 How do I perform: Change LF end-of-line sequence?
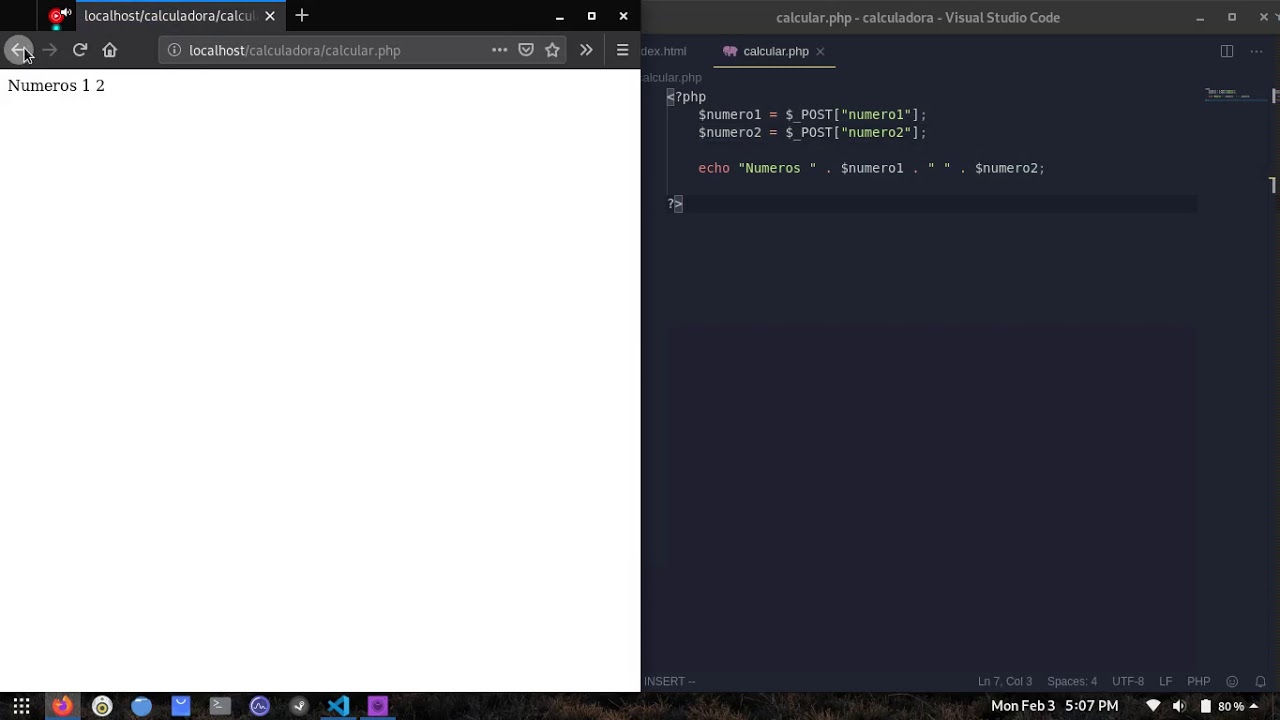click(1166, 681)
